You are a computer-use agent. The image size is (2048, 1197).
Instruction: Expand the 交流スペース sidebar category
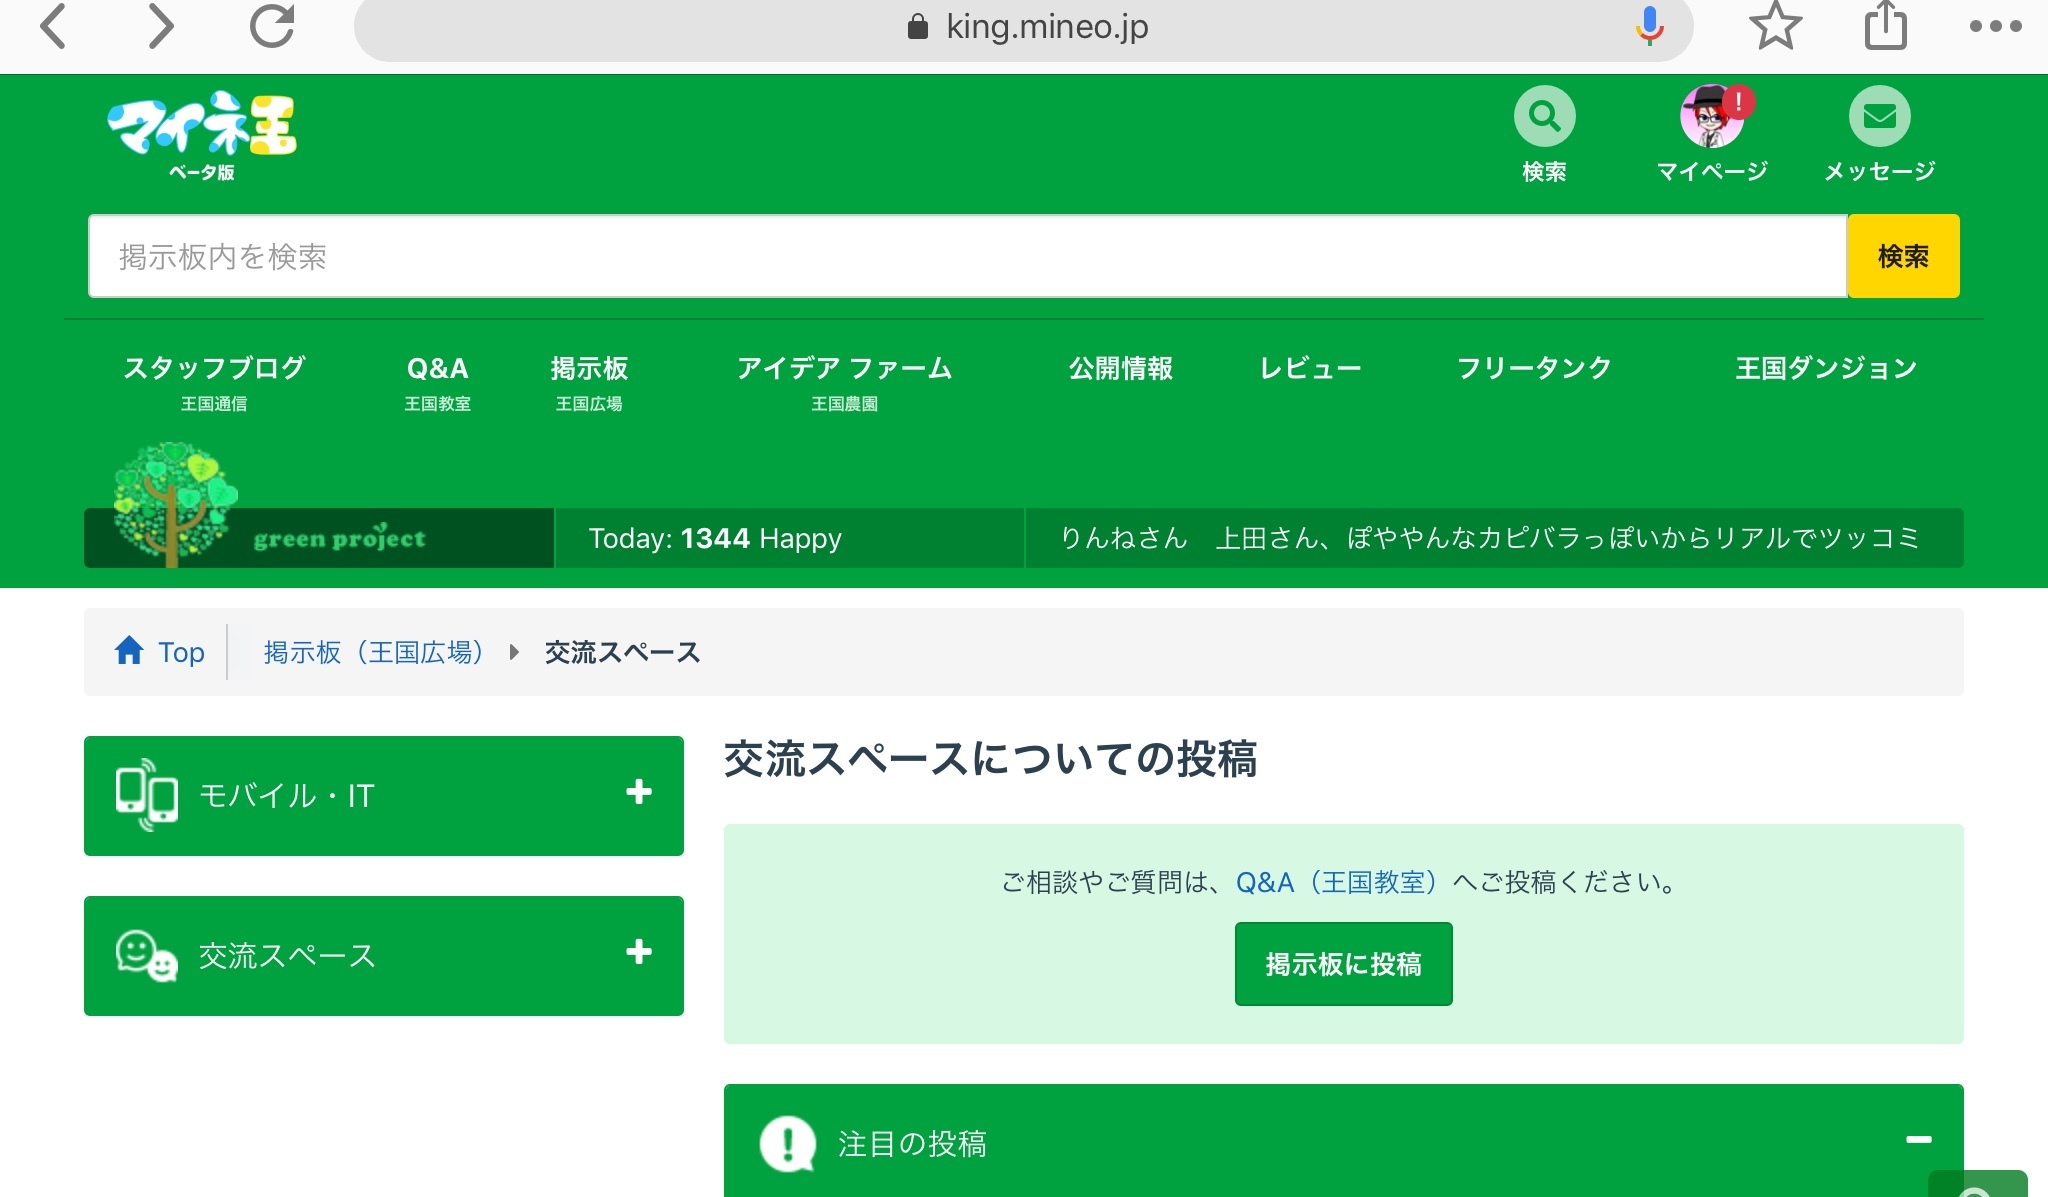[x=638, y=952]
